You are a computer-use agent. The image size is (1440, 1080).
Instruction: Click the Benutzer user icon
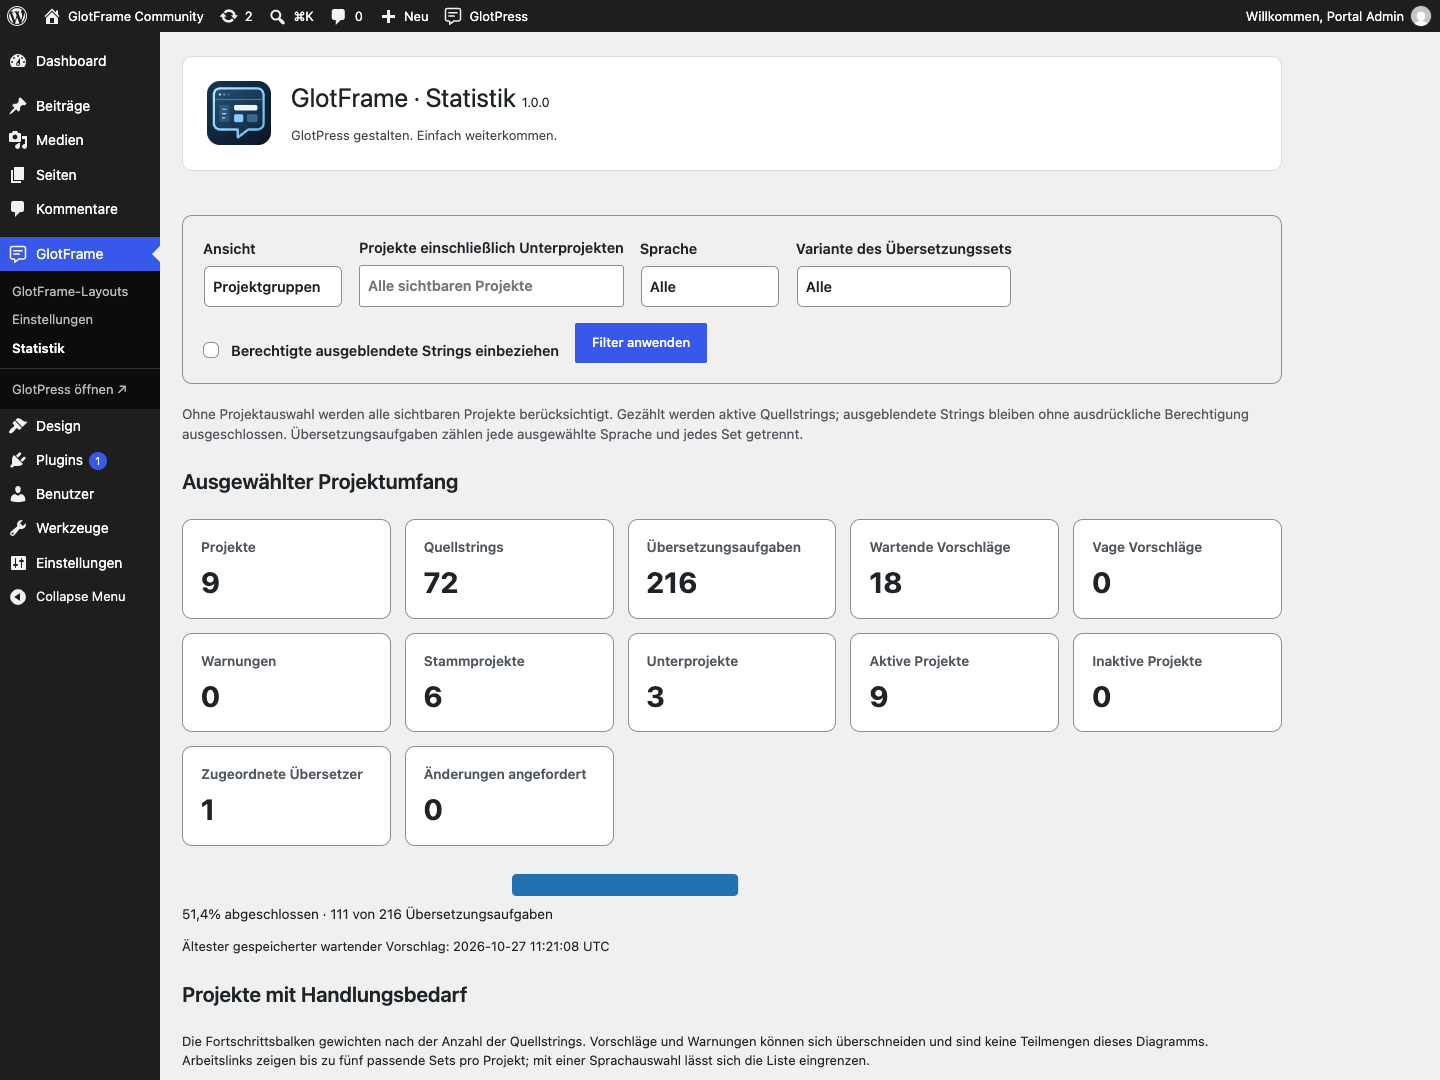click(18, 494)
